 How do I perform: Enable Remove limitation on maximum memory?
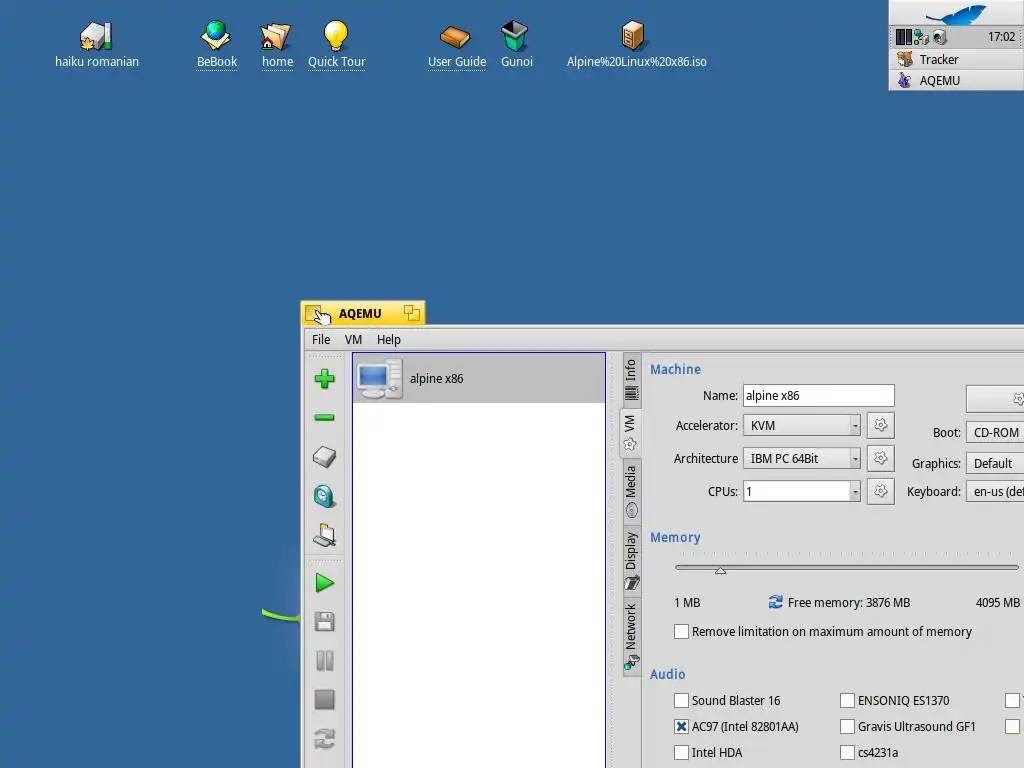pos(681,632)
